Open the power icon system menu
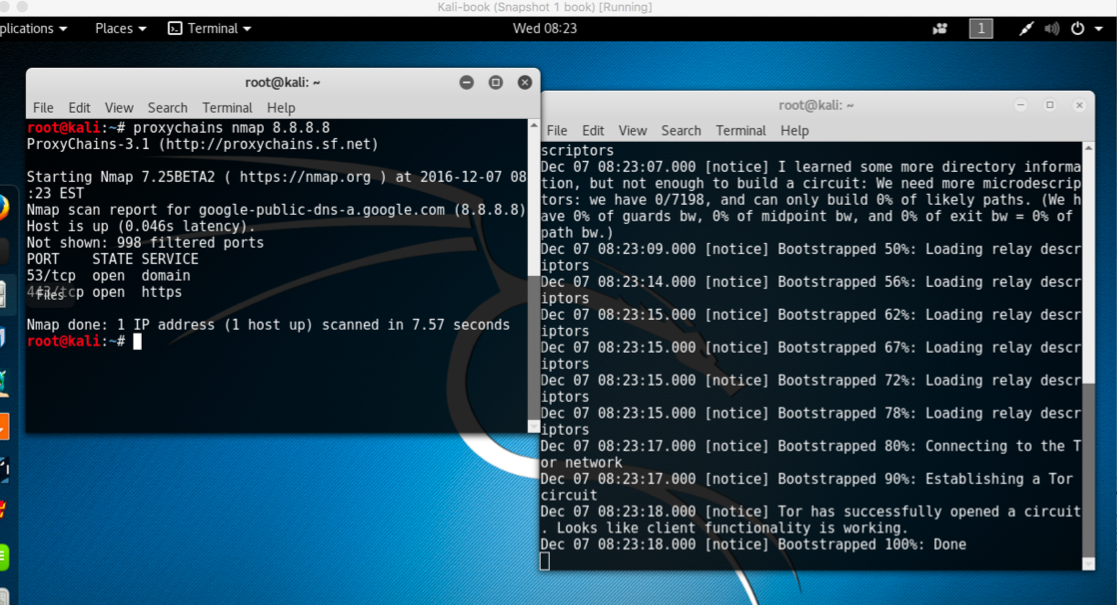Image resolution: width=1117 pixels, height=605 pixels. (1078, 29)
